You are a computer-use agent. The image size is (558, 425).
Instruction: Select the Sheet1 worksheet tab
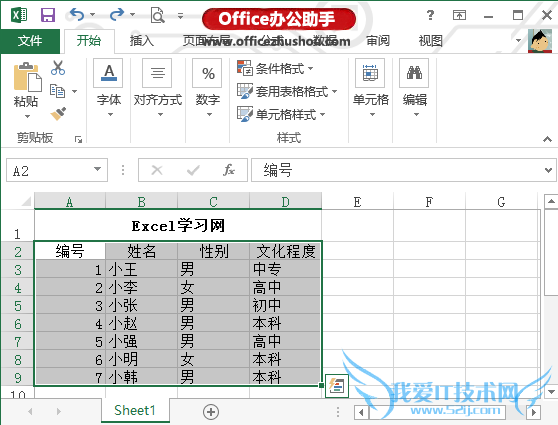click(135, 410)
